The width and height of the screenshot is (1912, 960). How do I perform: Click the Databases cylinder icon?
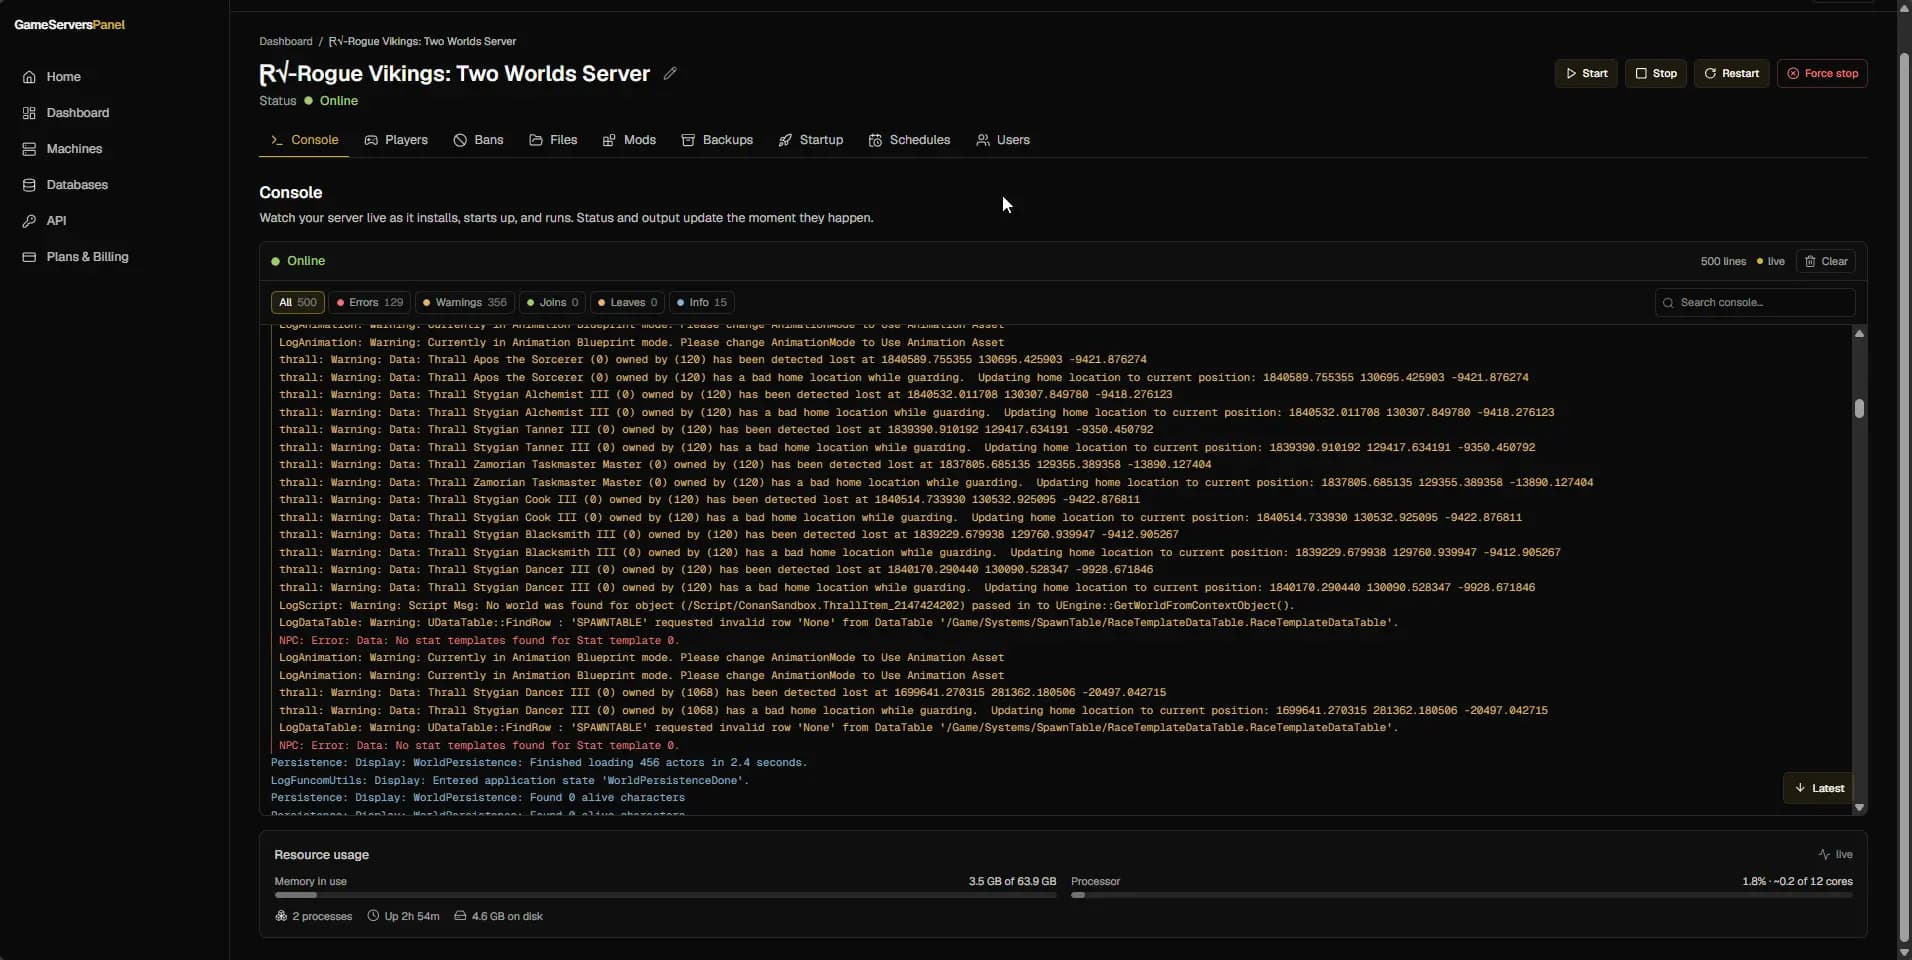click(29, 185)
